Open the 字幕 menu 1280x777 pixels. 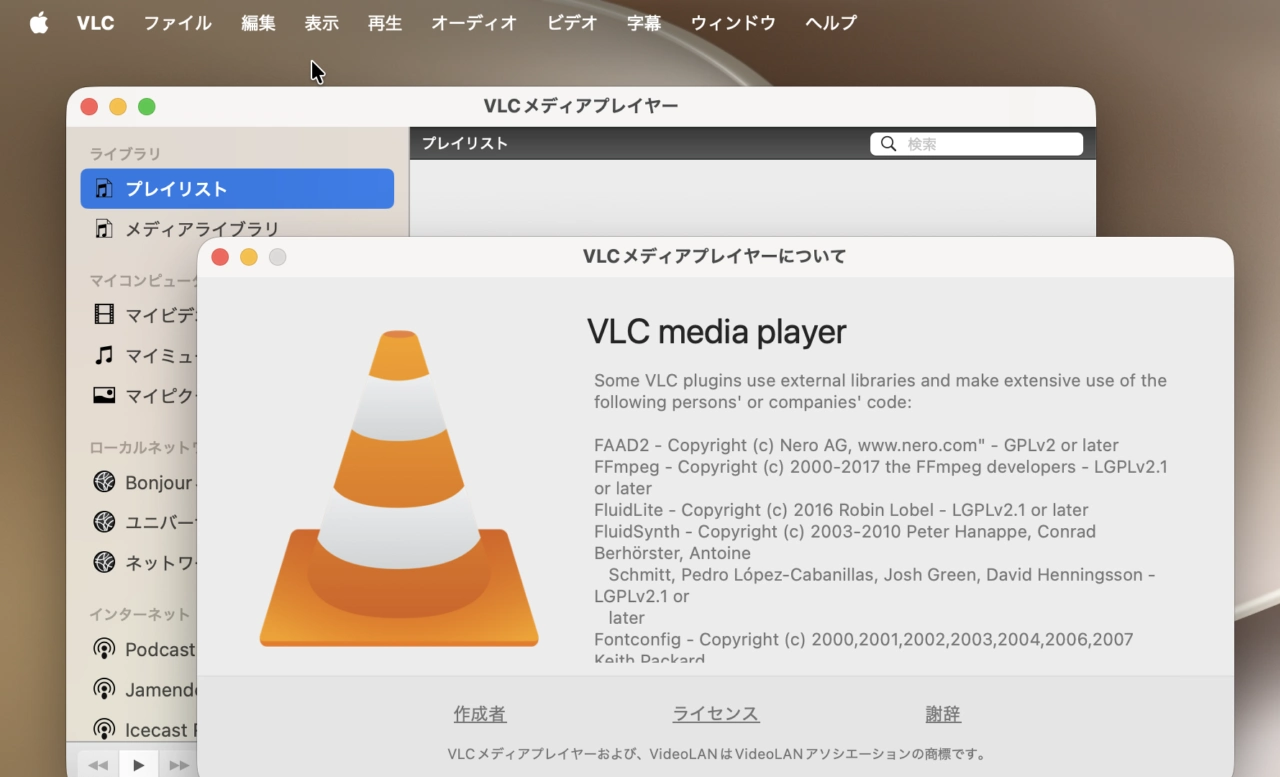click(x=644, y=23)
